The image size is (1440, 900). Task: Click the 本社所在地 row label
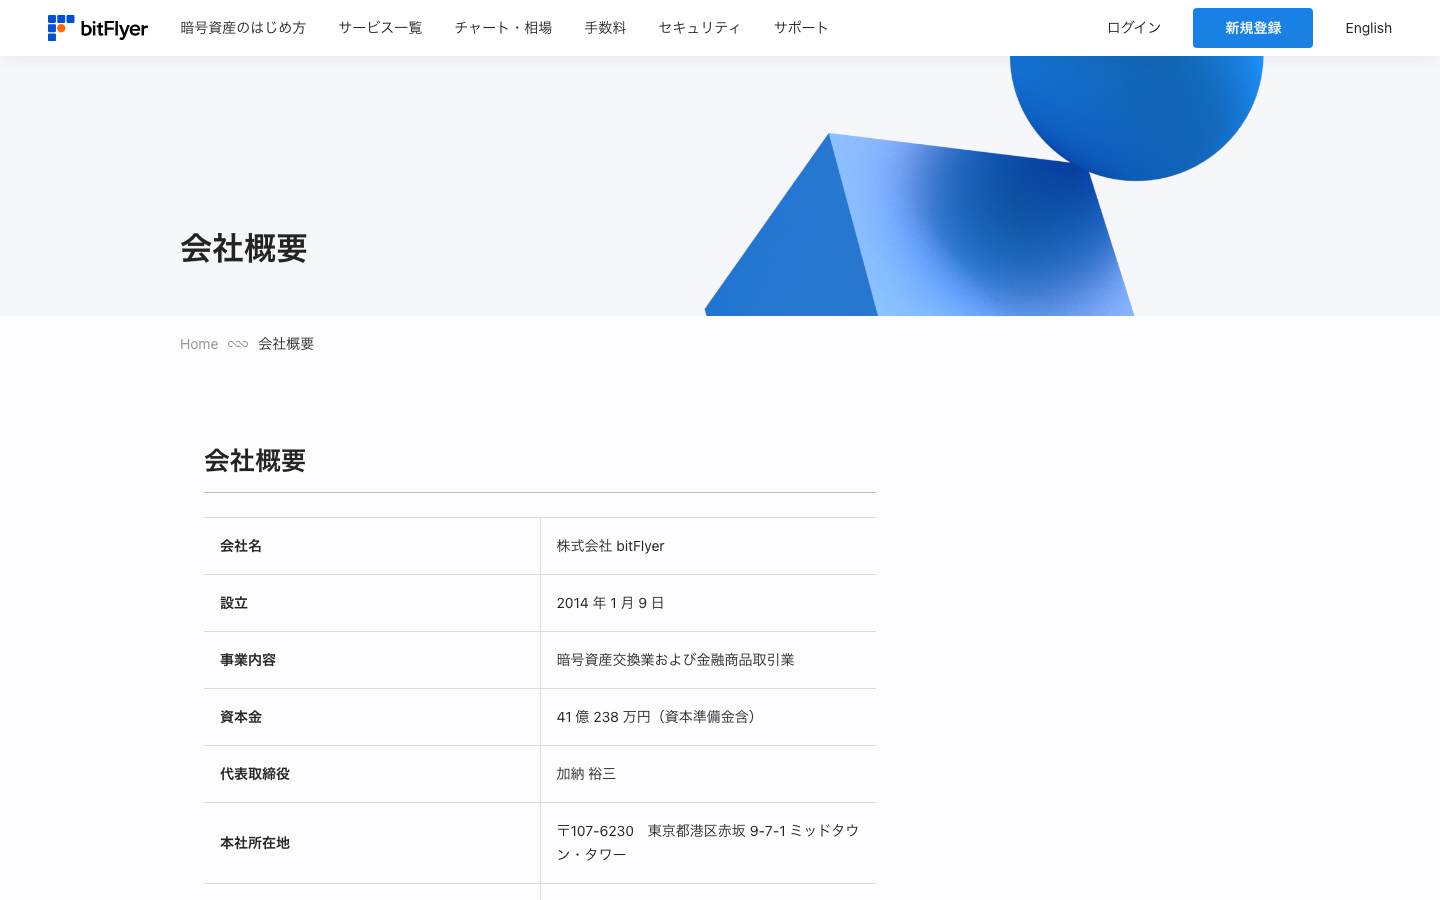coord(255,843)
